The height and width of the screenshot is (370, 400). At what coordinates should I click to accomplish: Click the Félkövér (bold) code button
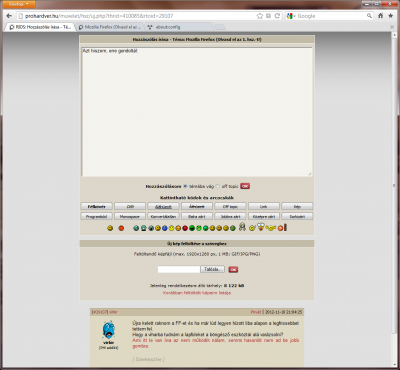click(x=97, y=207)
